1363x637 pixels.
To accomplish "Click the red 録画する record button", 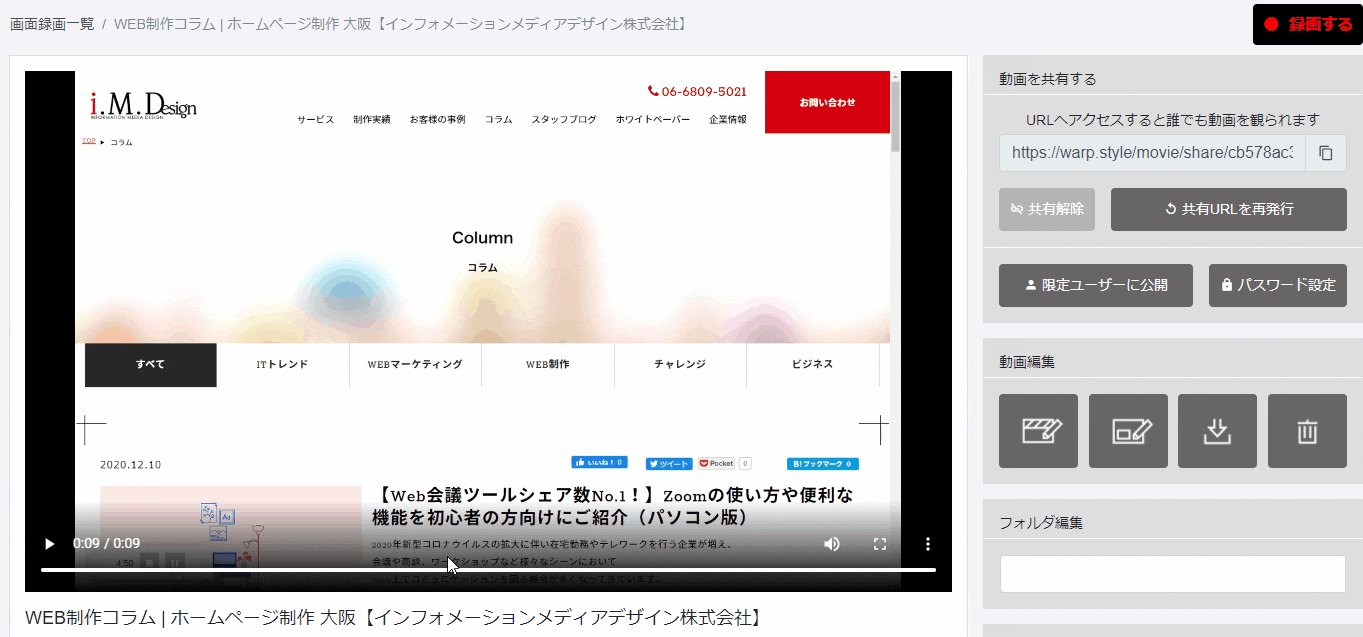I will coord(1308,25).
